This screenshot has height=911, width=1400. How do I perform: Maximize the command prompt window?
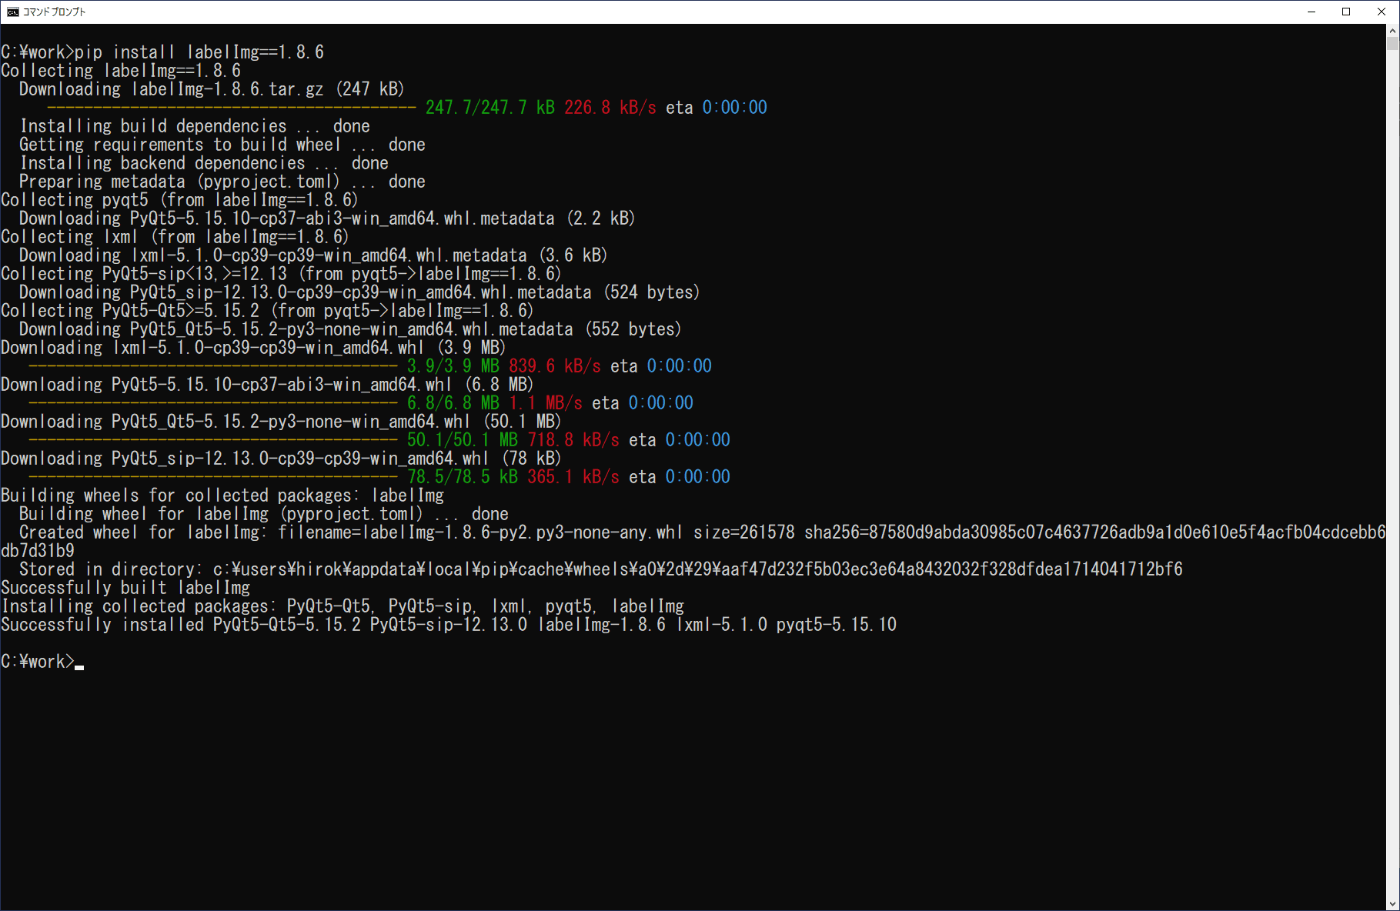pos(1346,12)
